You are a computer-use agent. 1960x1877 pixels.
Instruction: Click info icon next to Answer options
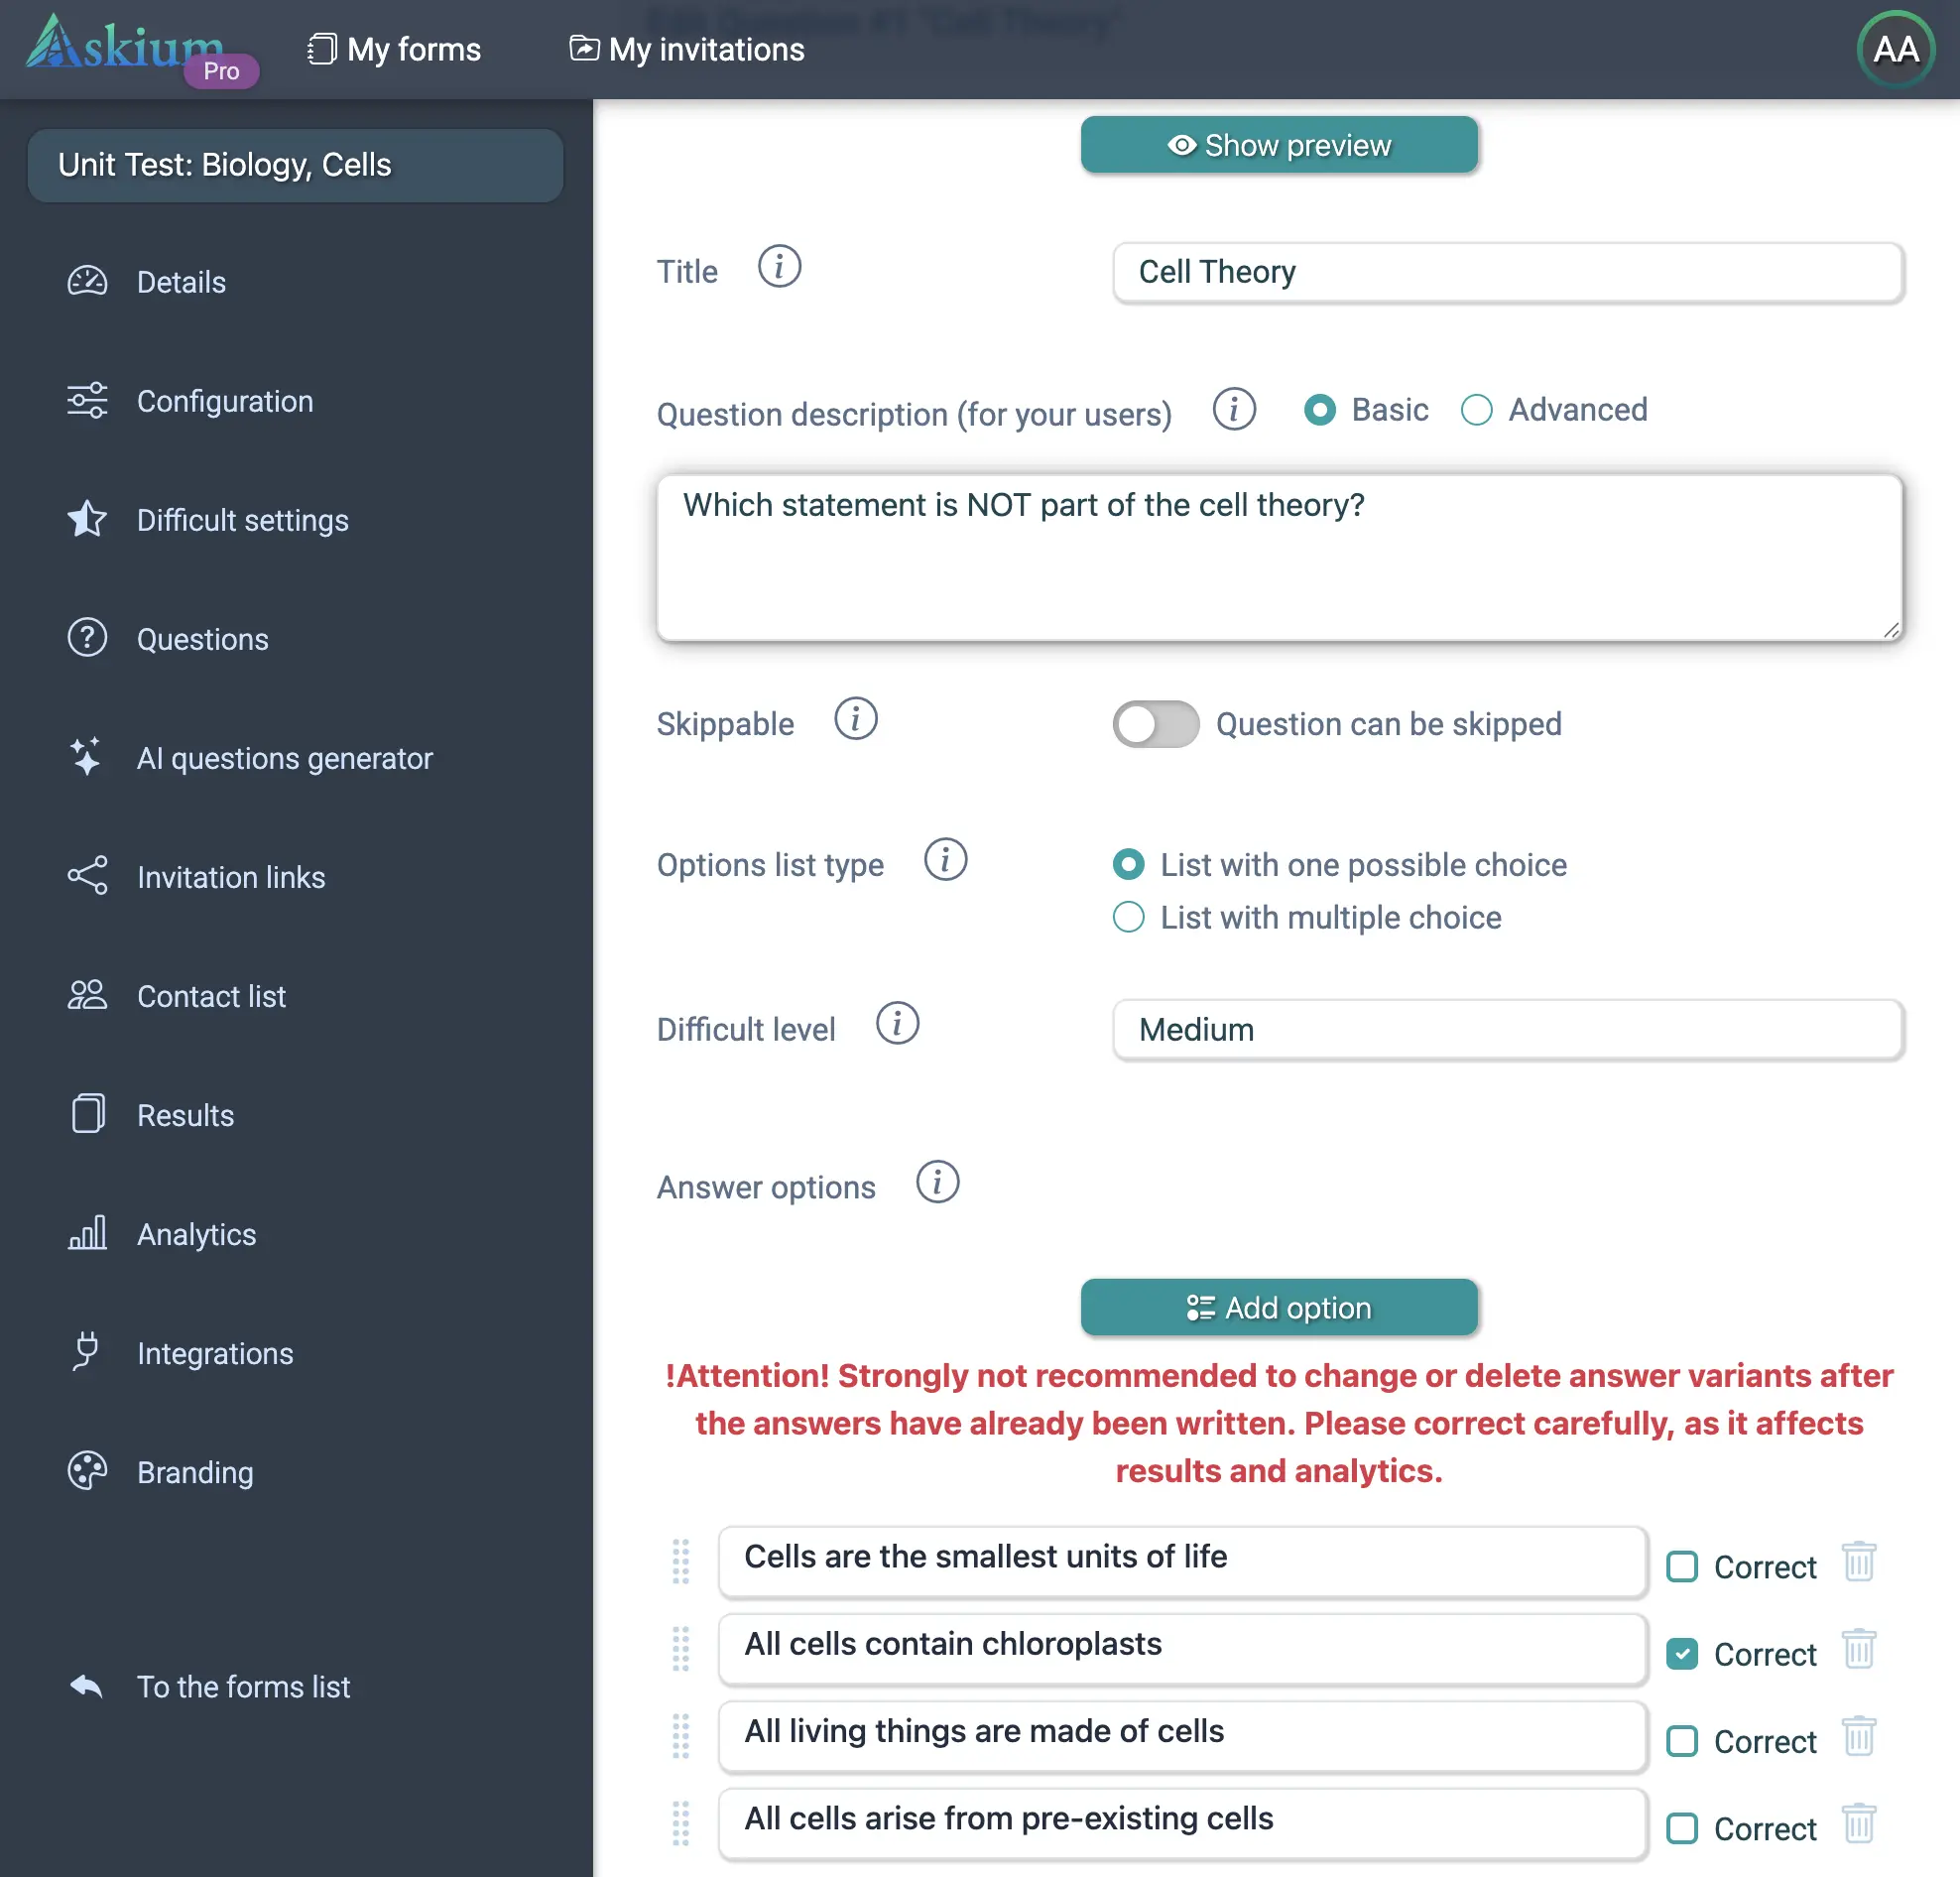pos(937,1183)
